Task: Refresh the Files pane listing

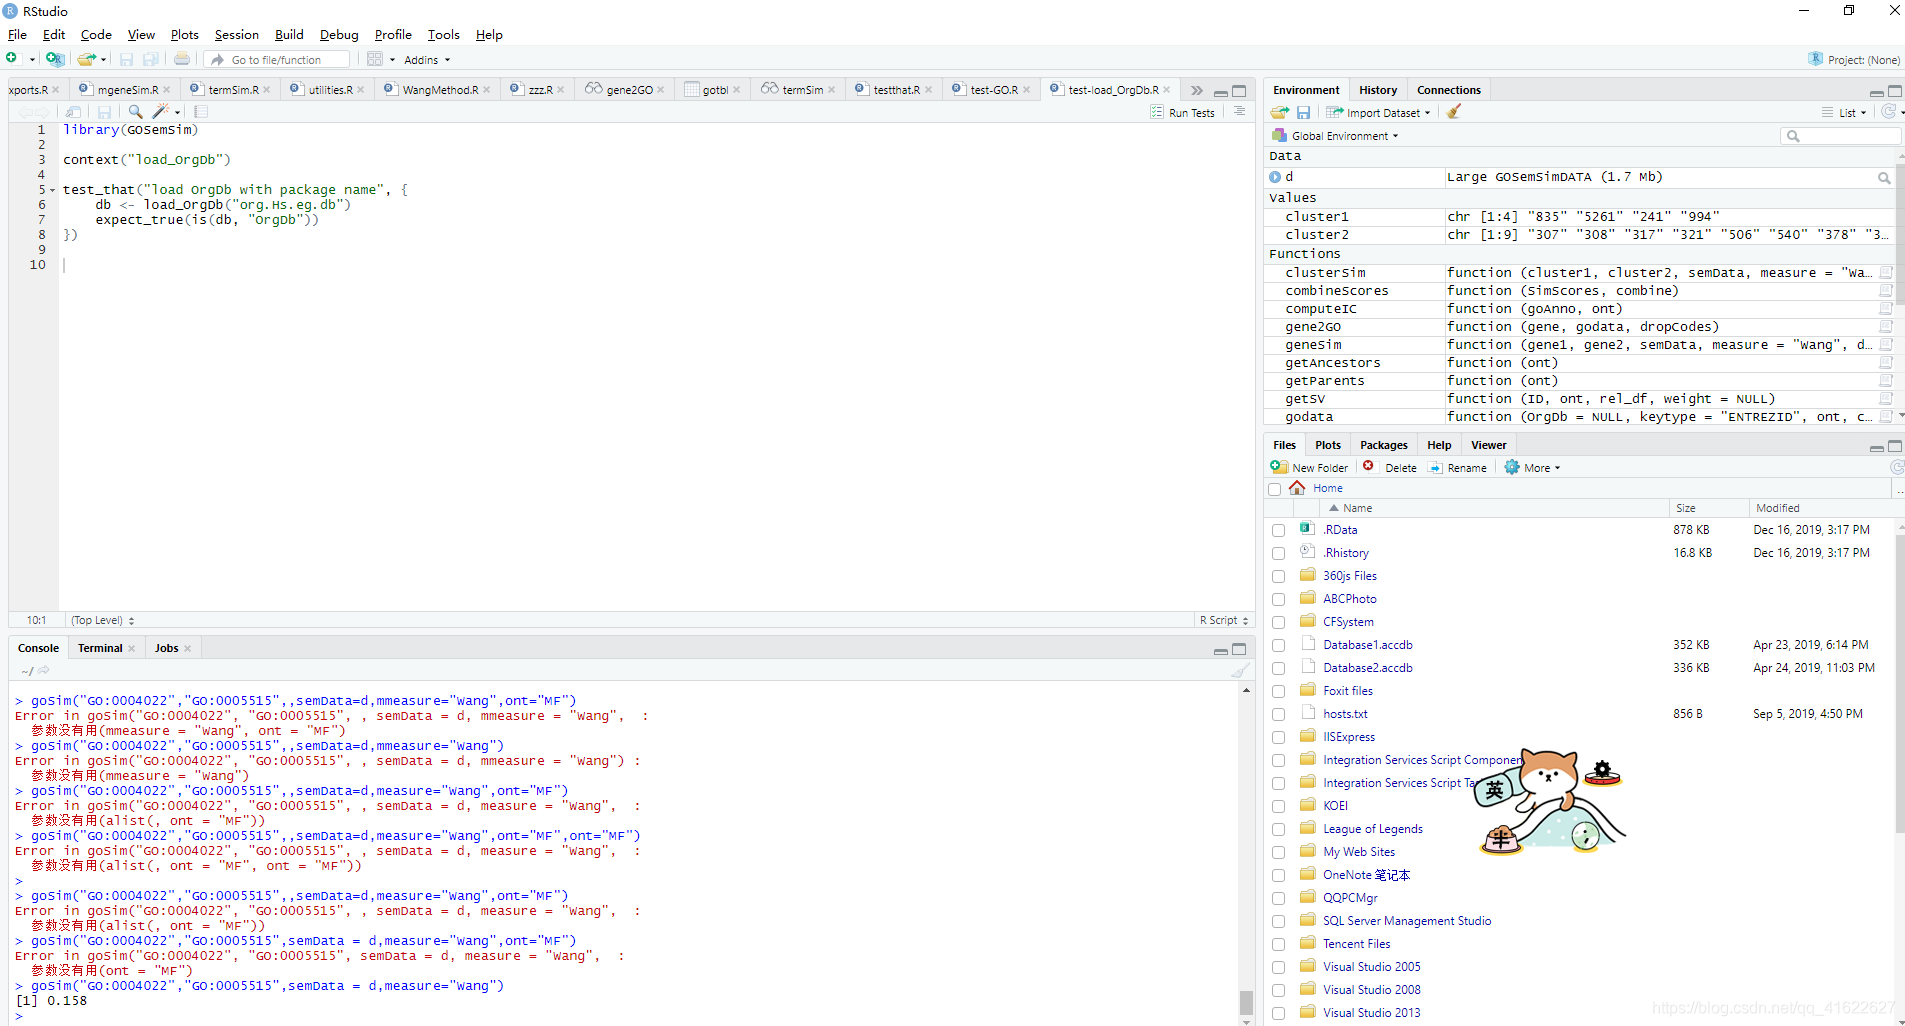Action: 1897,467
